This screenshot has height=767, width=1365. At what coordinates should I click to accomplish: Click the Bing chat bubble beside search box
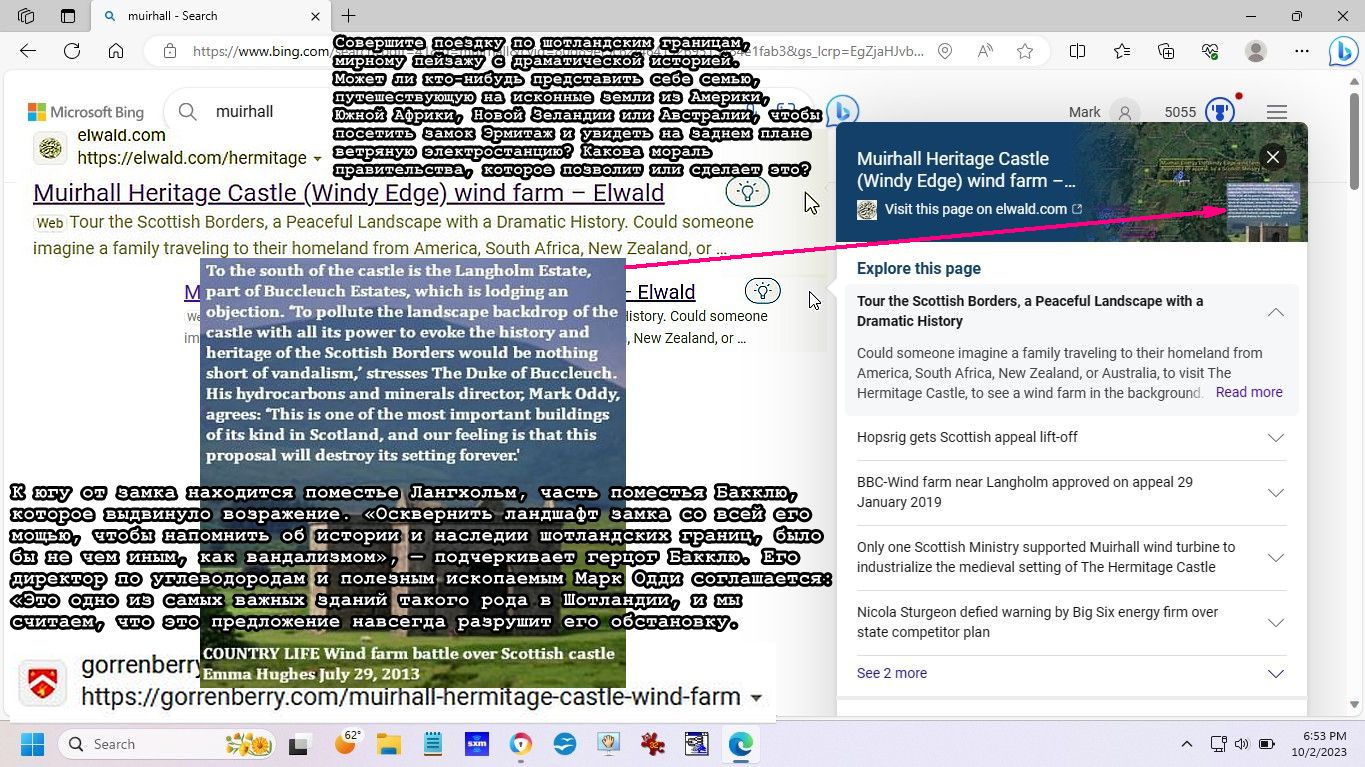pyautogui.click(x=843, y=111)
